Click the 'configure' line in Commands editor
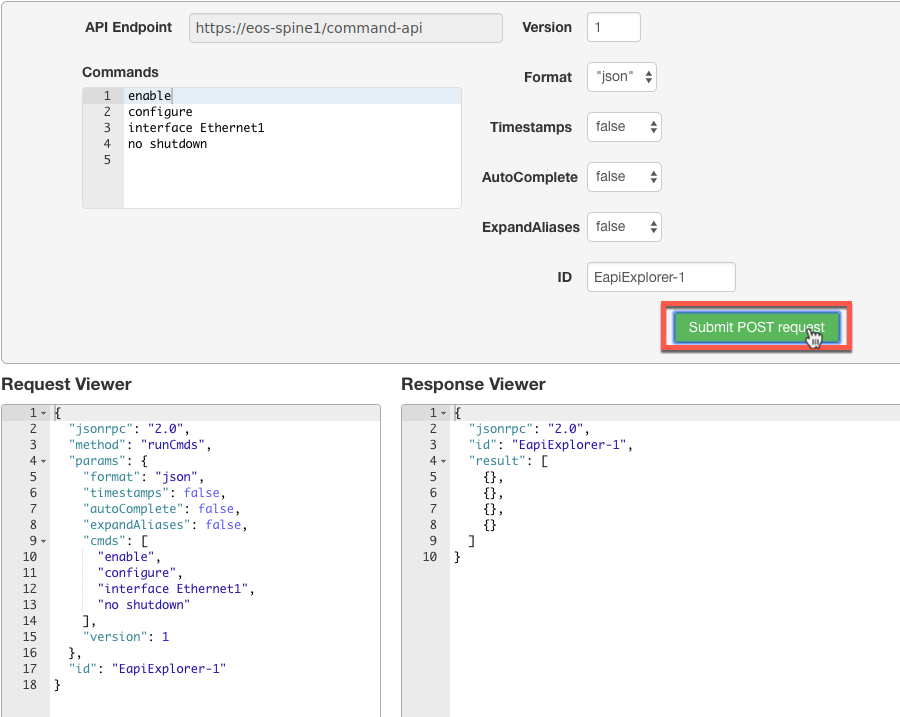The image size is (900, 717). click(x=160, y=112)
